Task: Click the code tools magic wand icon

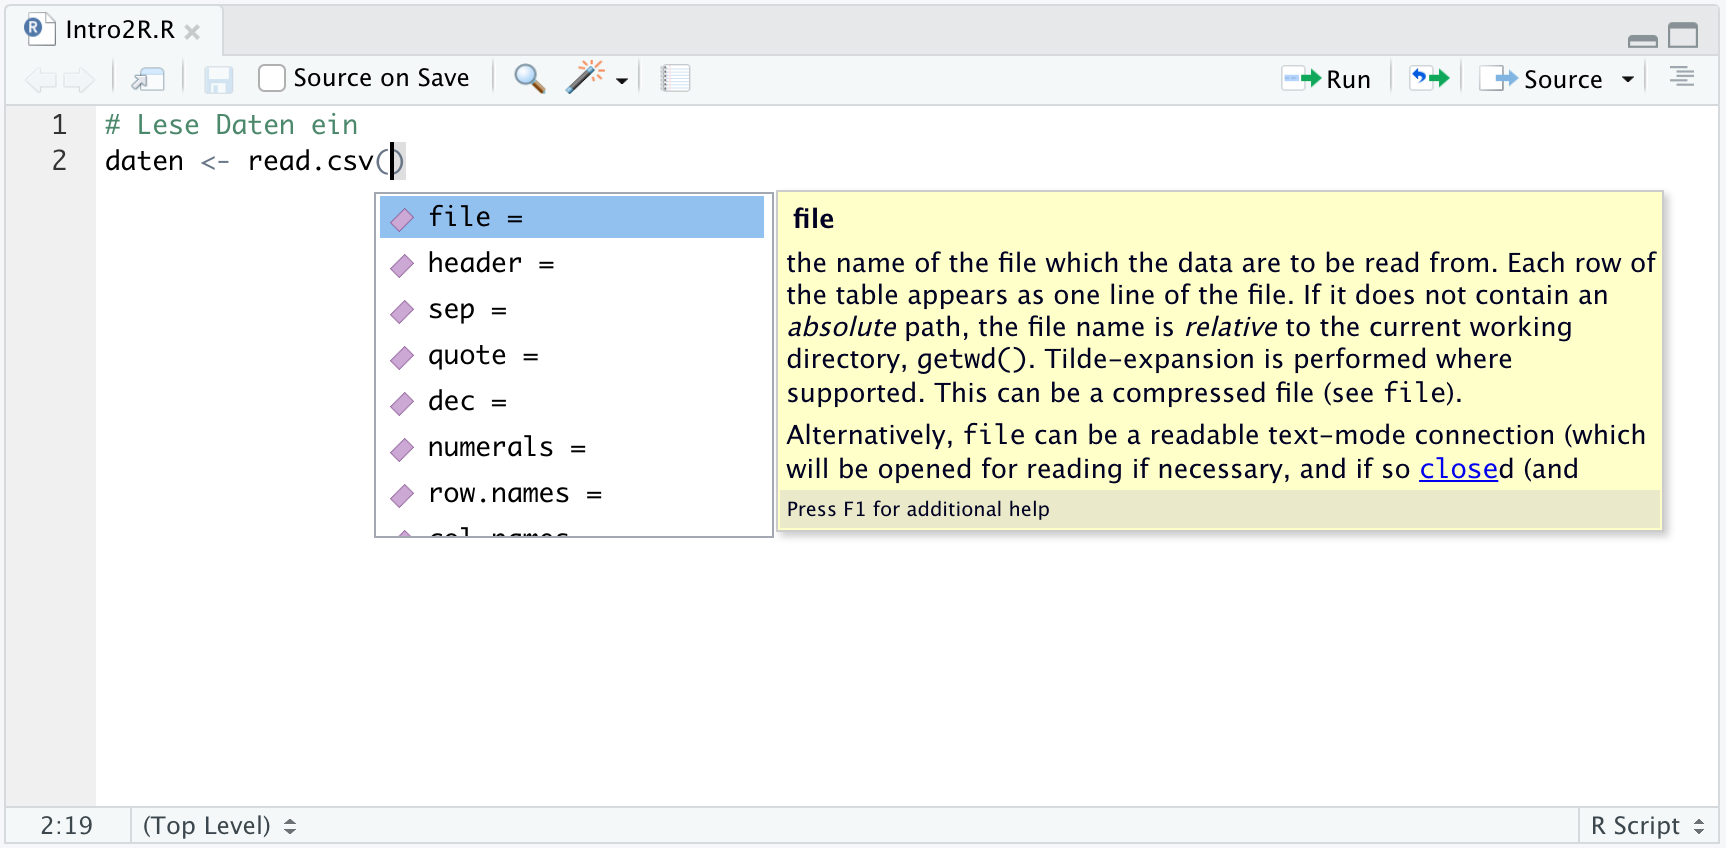Action: point(585,77)
